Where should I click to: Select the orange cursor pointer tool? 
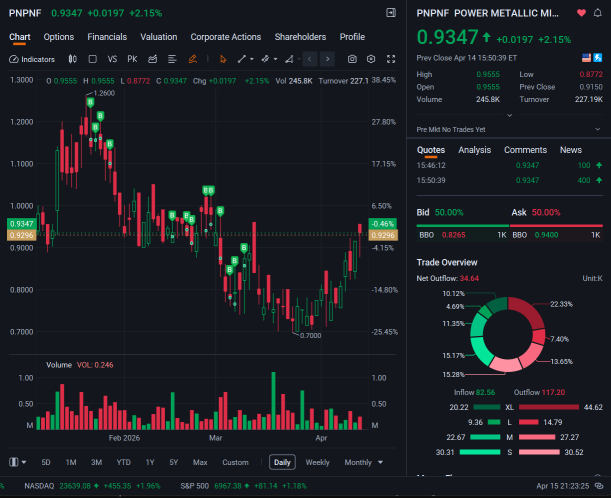click(223, 59)
